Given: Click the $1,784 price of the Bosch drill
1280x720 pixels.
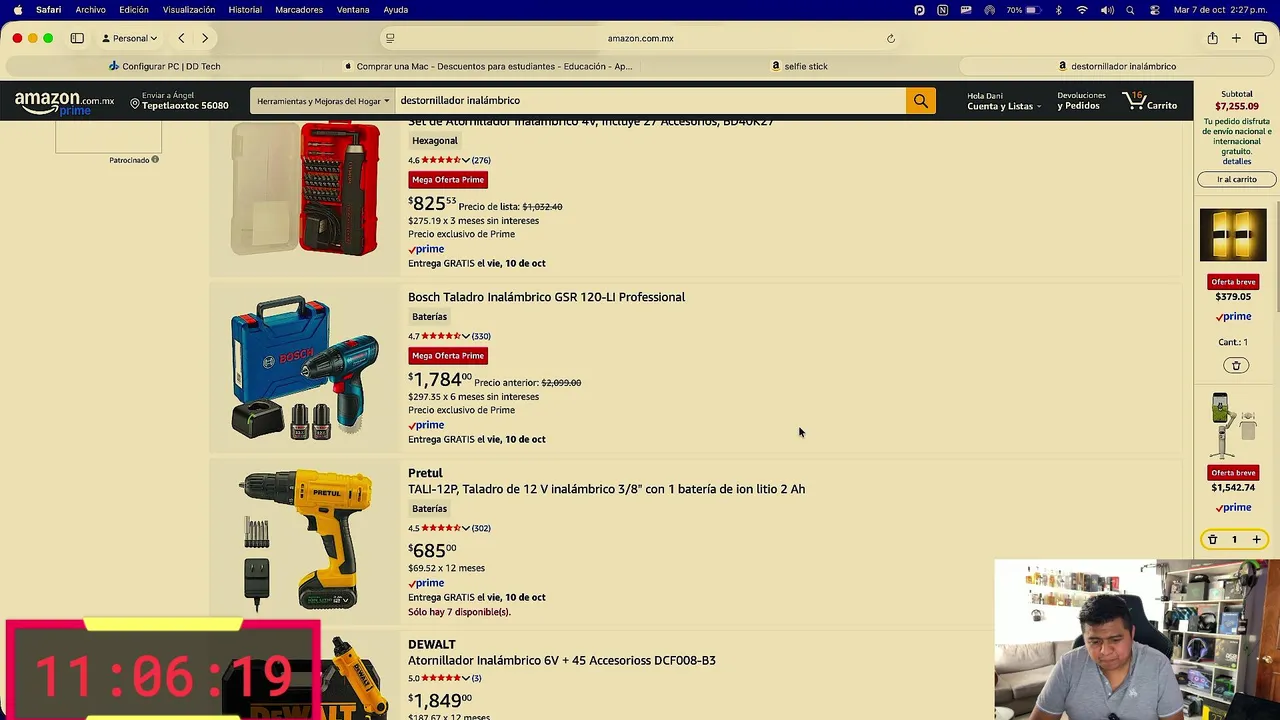Looking at the screenshot, I should tap(440, 379).
